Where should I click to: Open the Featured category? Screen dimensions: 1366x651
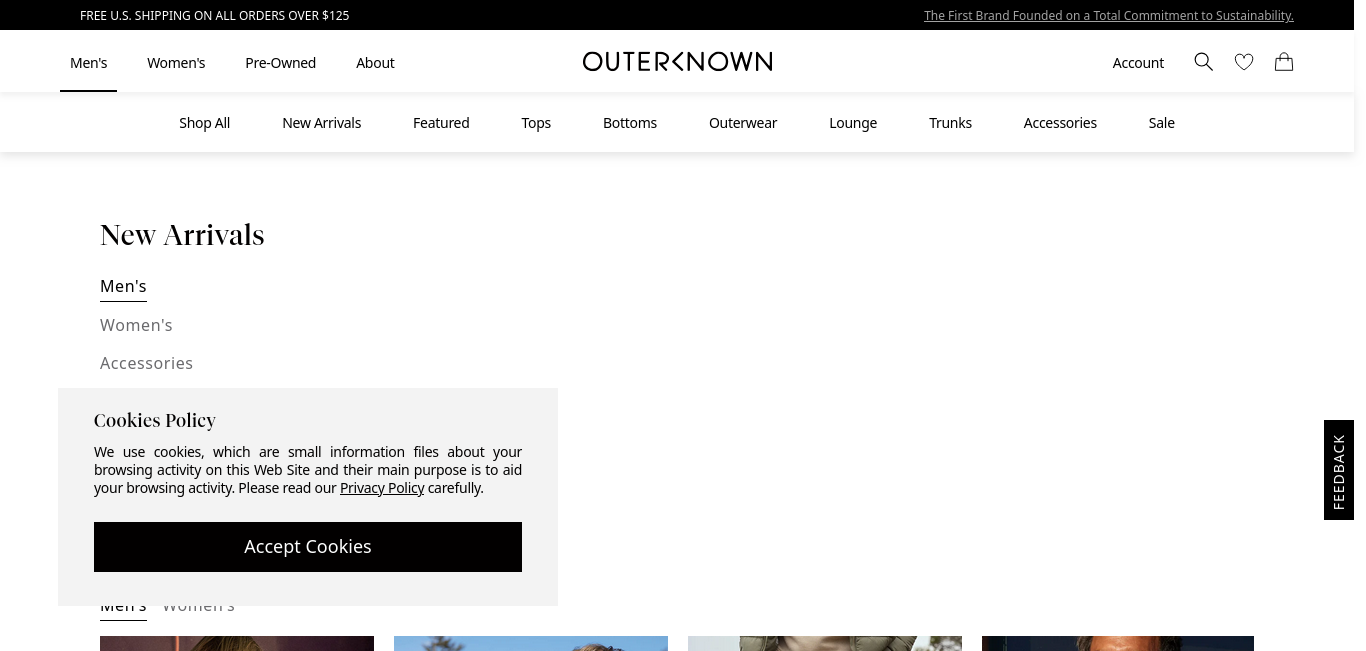[441, 122]
